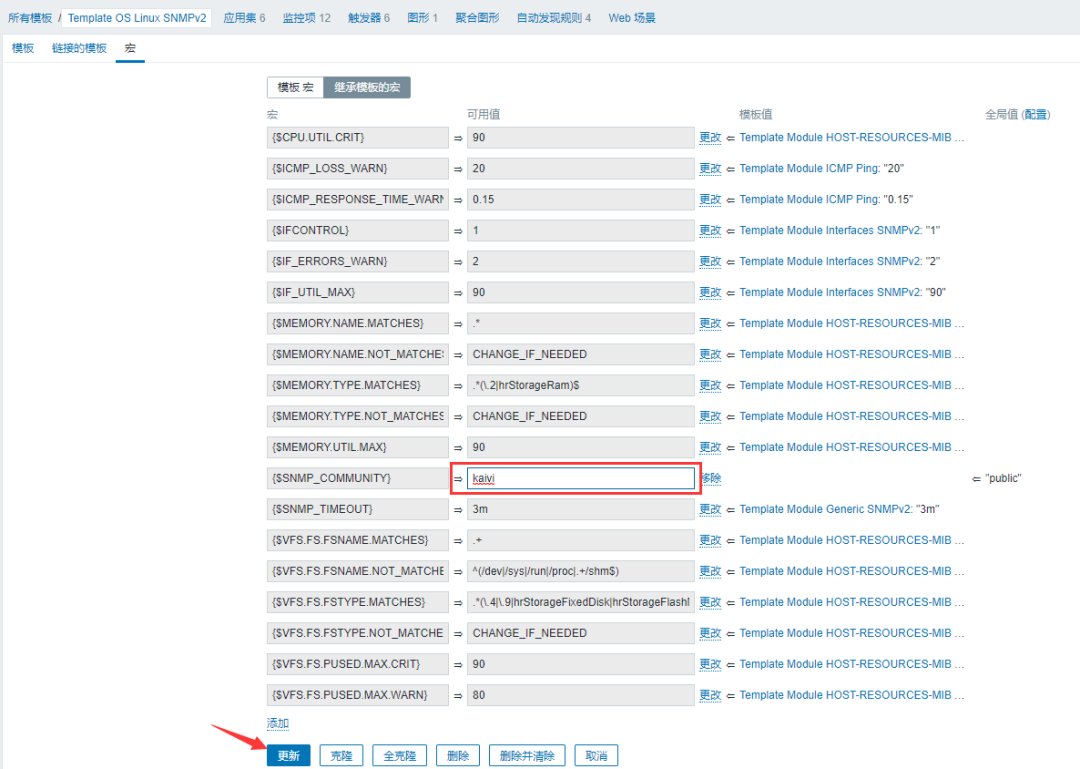Select the 宏 tab

point(130,48)
